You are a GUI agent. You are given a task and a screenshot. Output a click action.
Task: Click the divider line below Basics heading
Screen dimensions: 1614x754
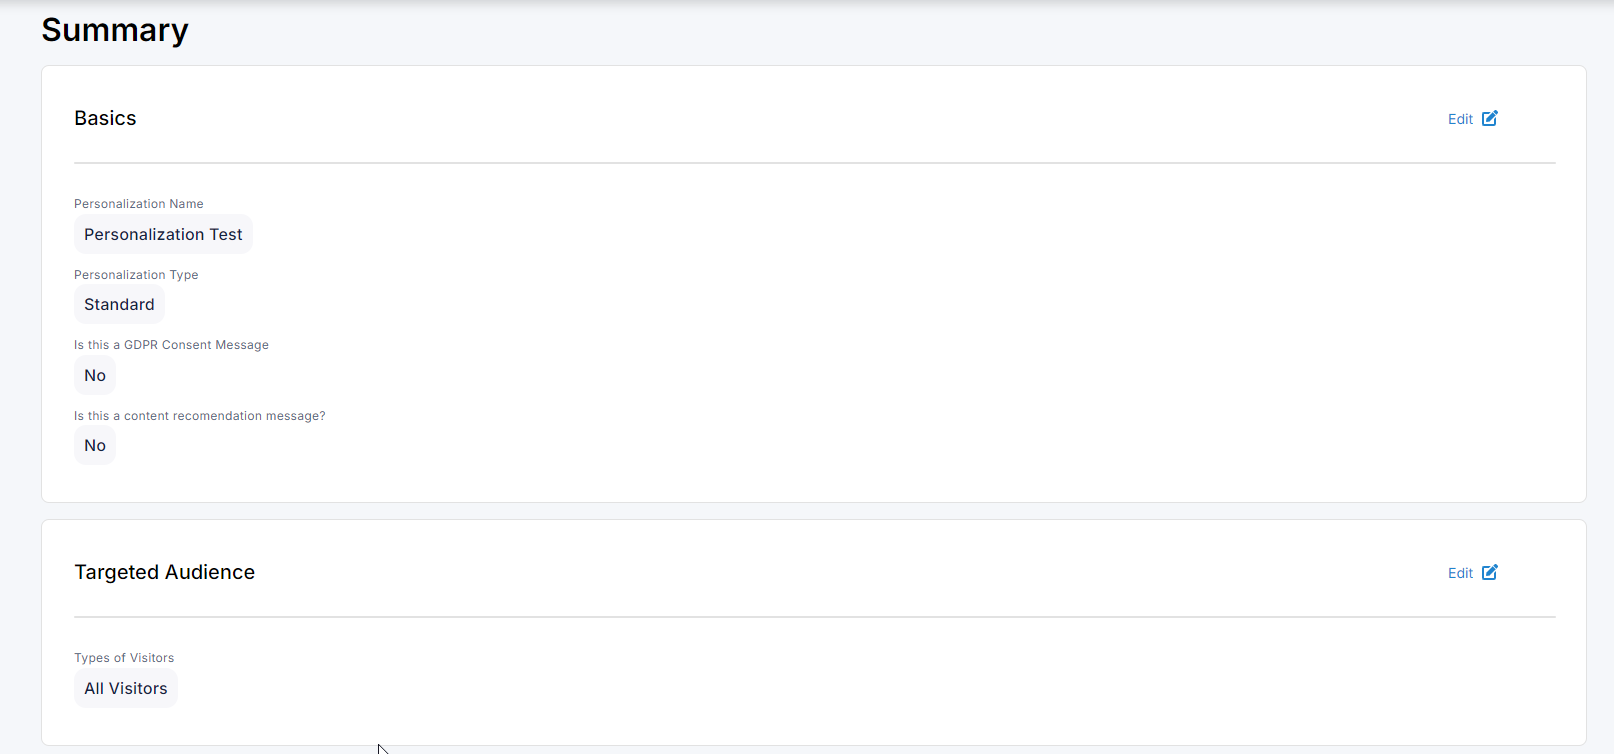coord(814,163)
